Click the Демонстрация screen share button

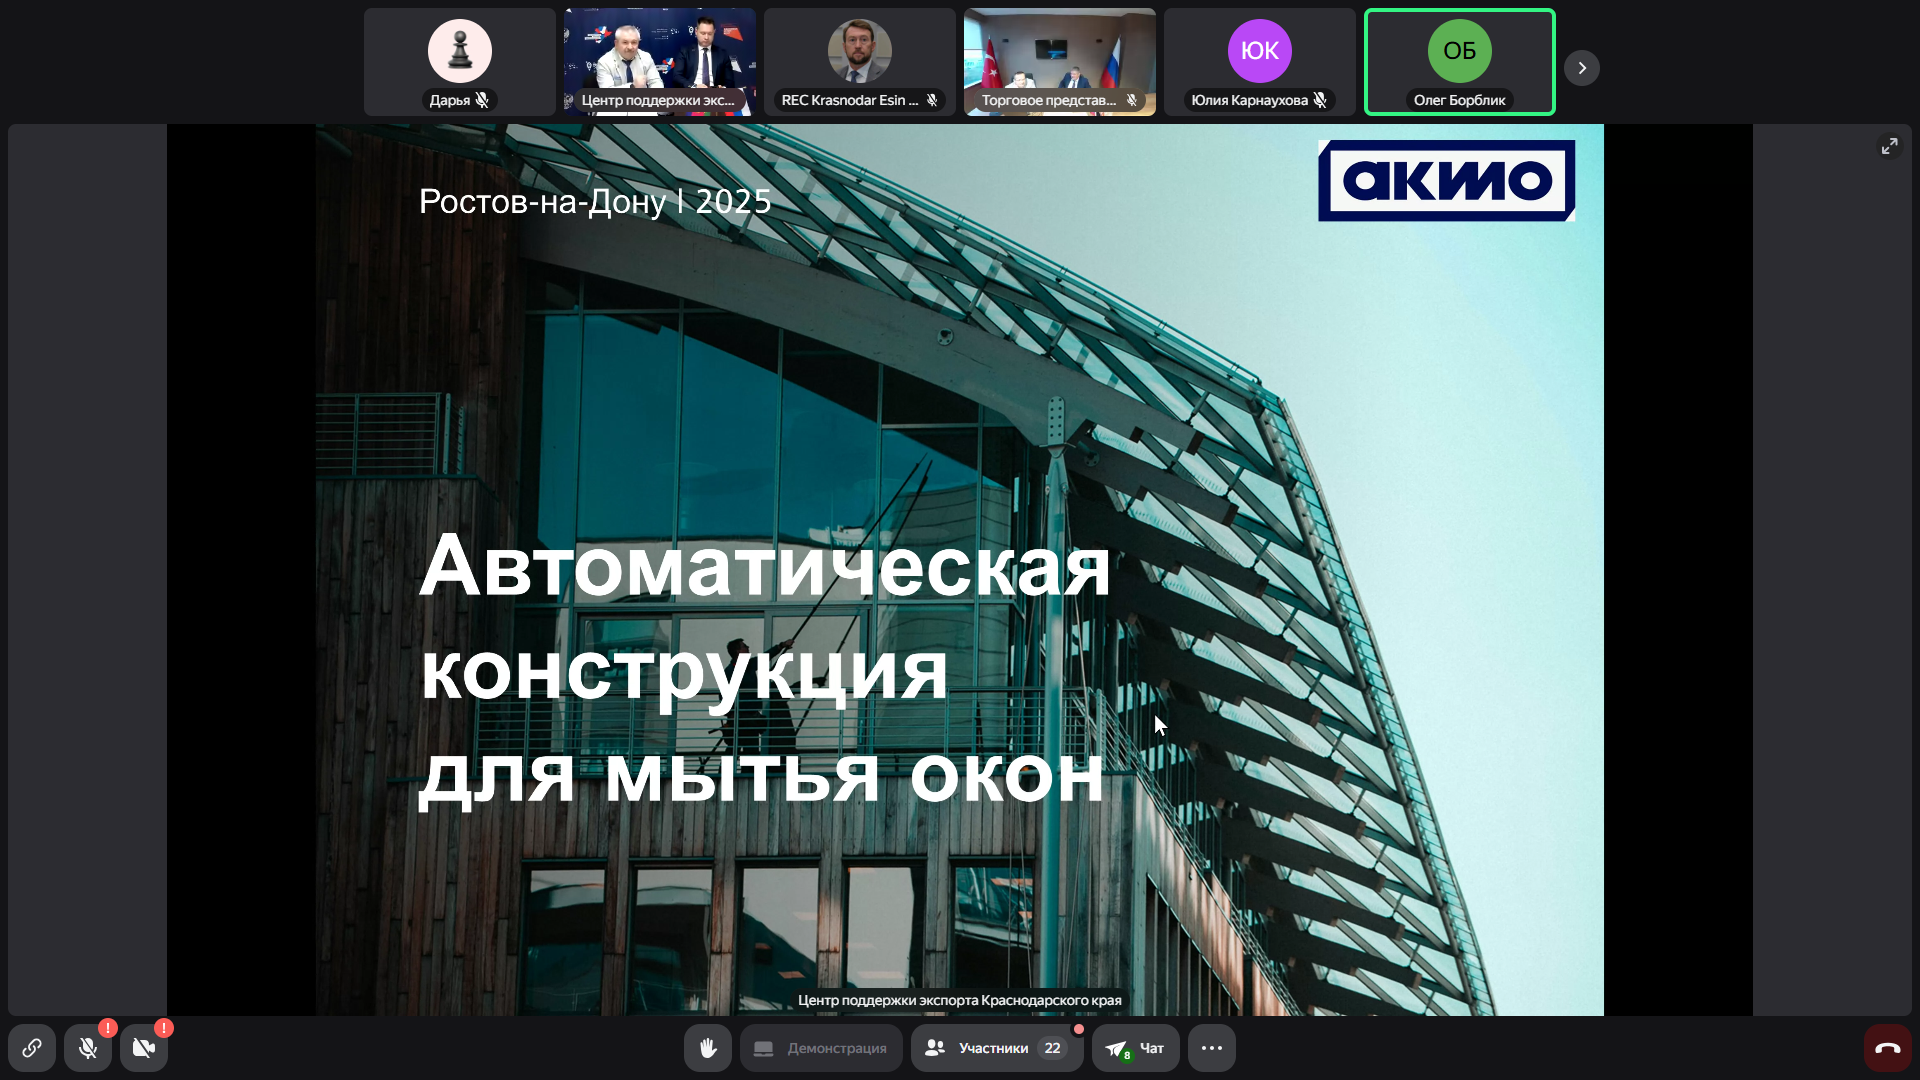821,1048
